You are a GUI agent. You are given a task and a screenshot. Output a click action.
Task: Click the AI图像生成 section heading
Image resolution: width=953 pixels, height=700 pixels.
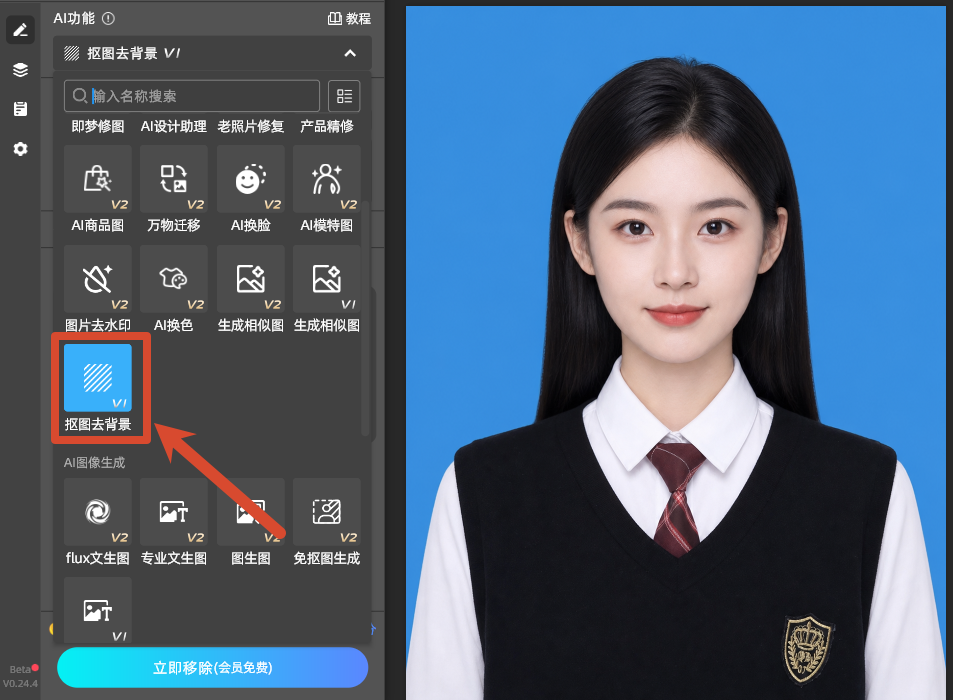tap(94, 462)
